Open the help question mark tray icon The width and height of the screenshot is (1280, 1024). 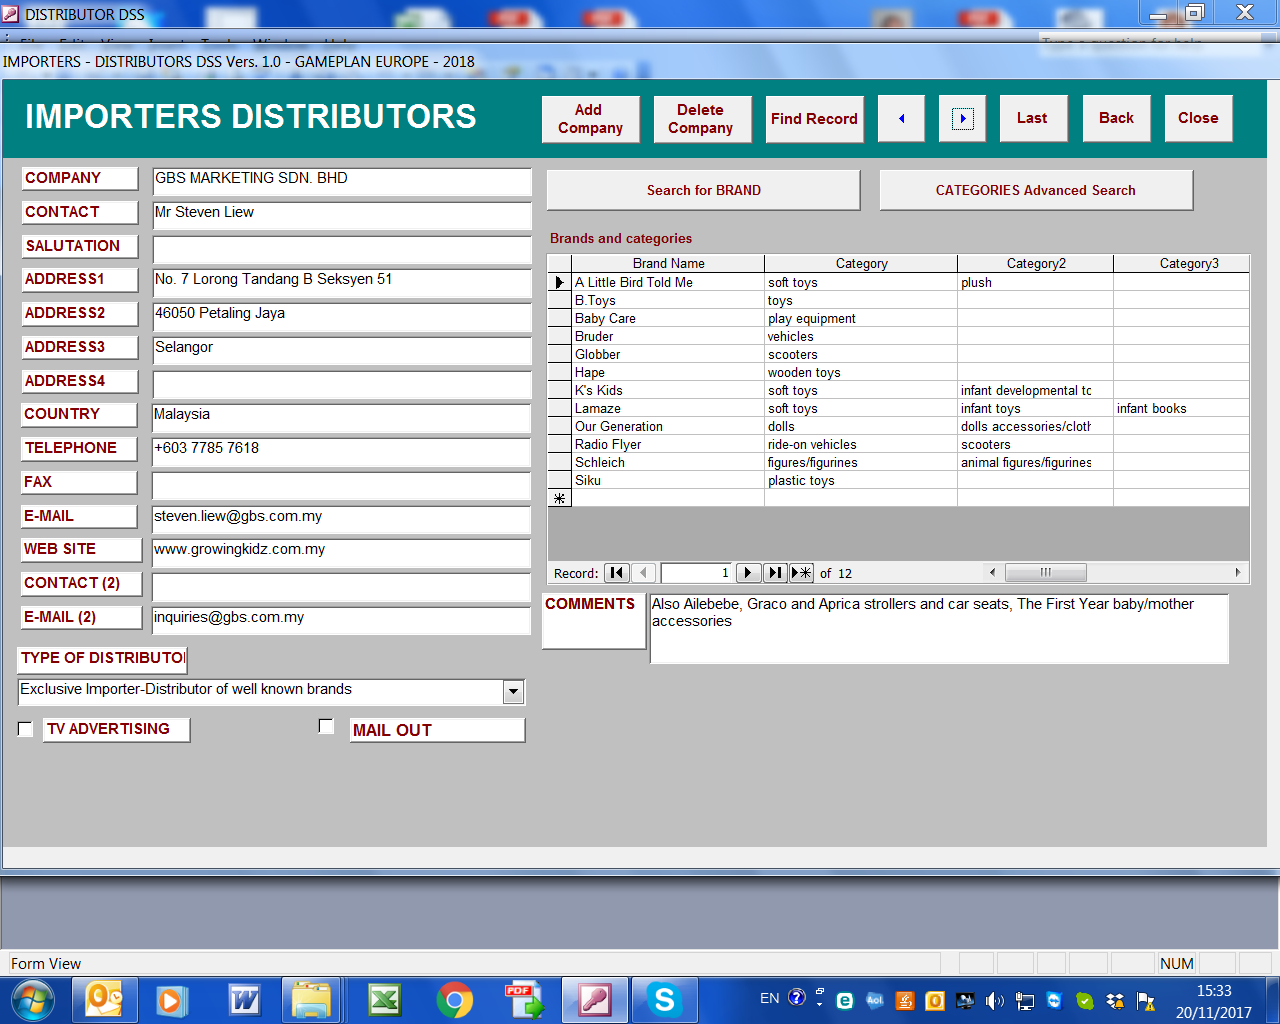(797, 997)
